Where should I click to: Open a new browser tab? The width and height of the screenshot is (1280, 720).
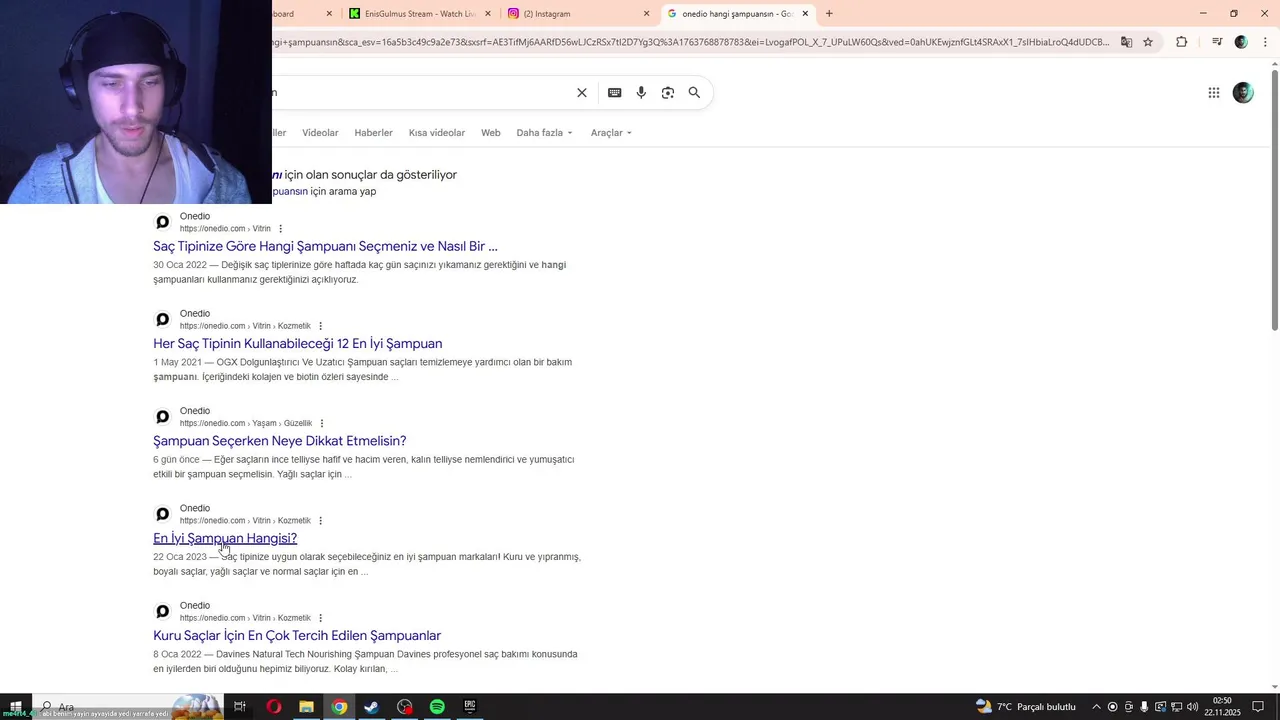pyautogui.click(x=829, y=14)
